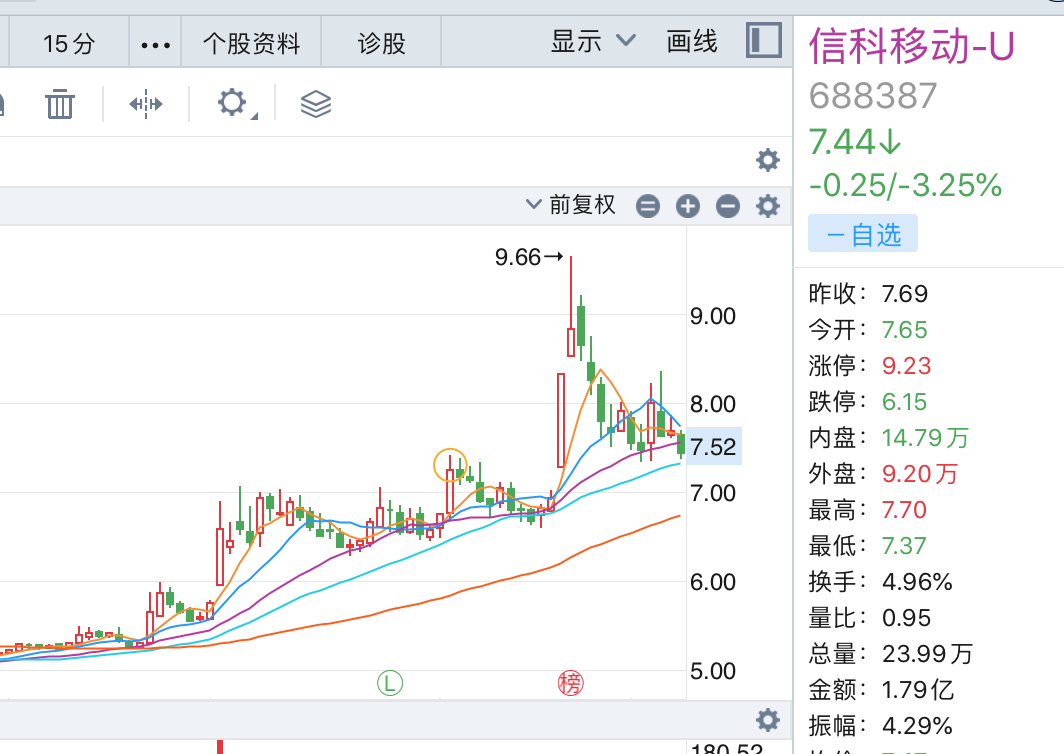
Task: Click the 6.00 price axis label
Action: (713, 582)
